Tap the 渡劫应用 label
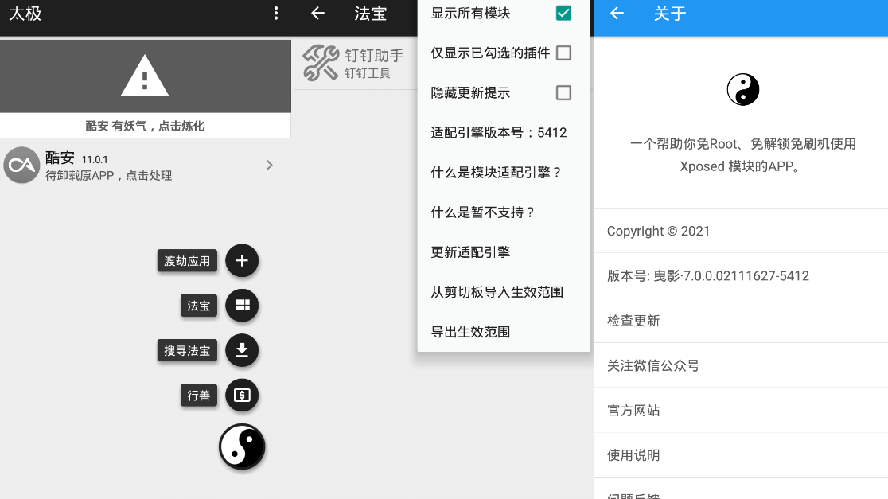 point(187,261)
